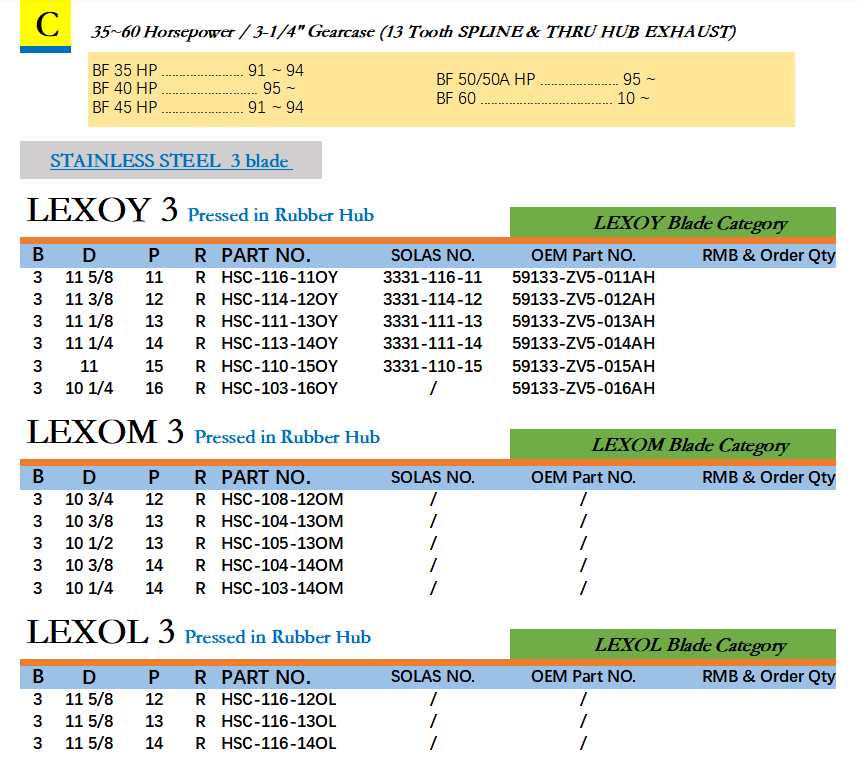Select part number HSC-104-13OM
The image size is (858, 762).
point(282,521)
